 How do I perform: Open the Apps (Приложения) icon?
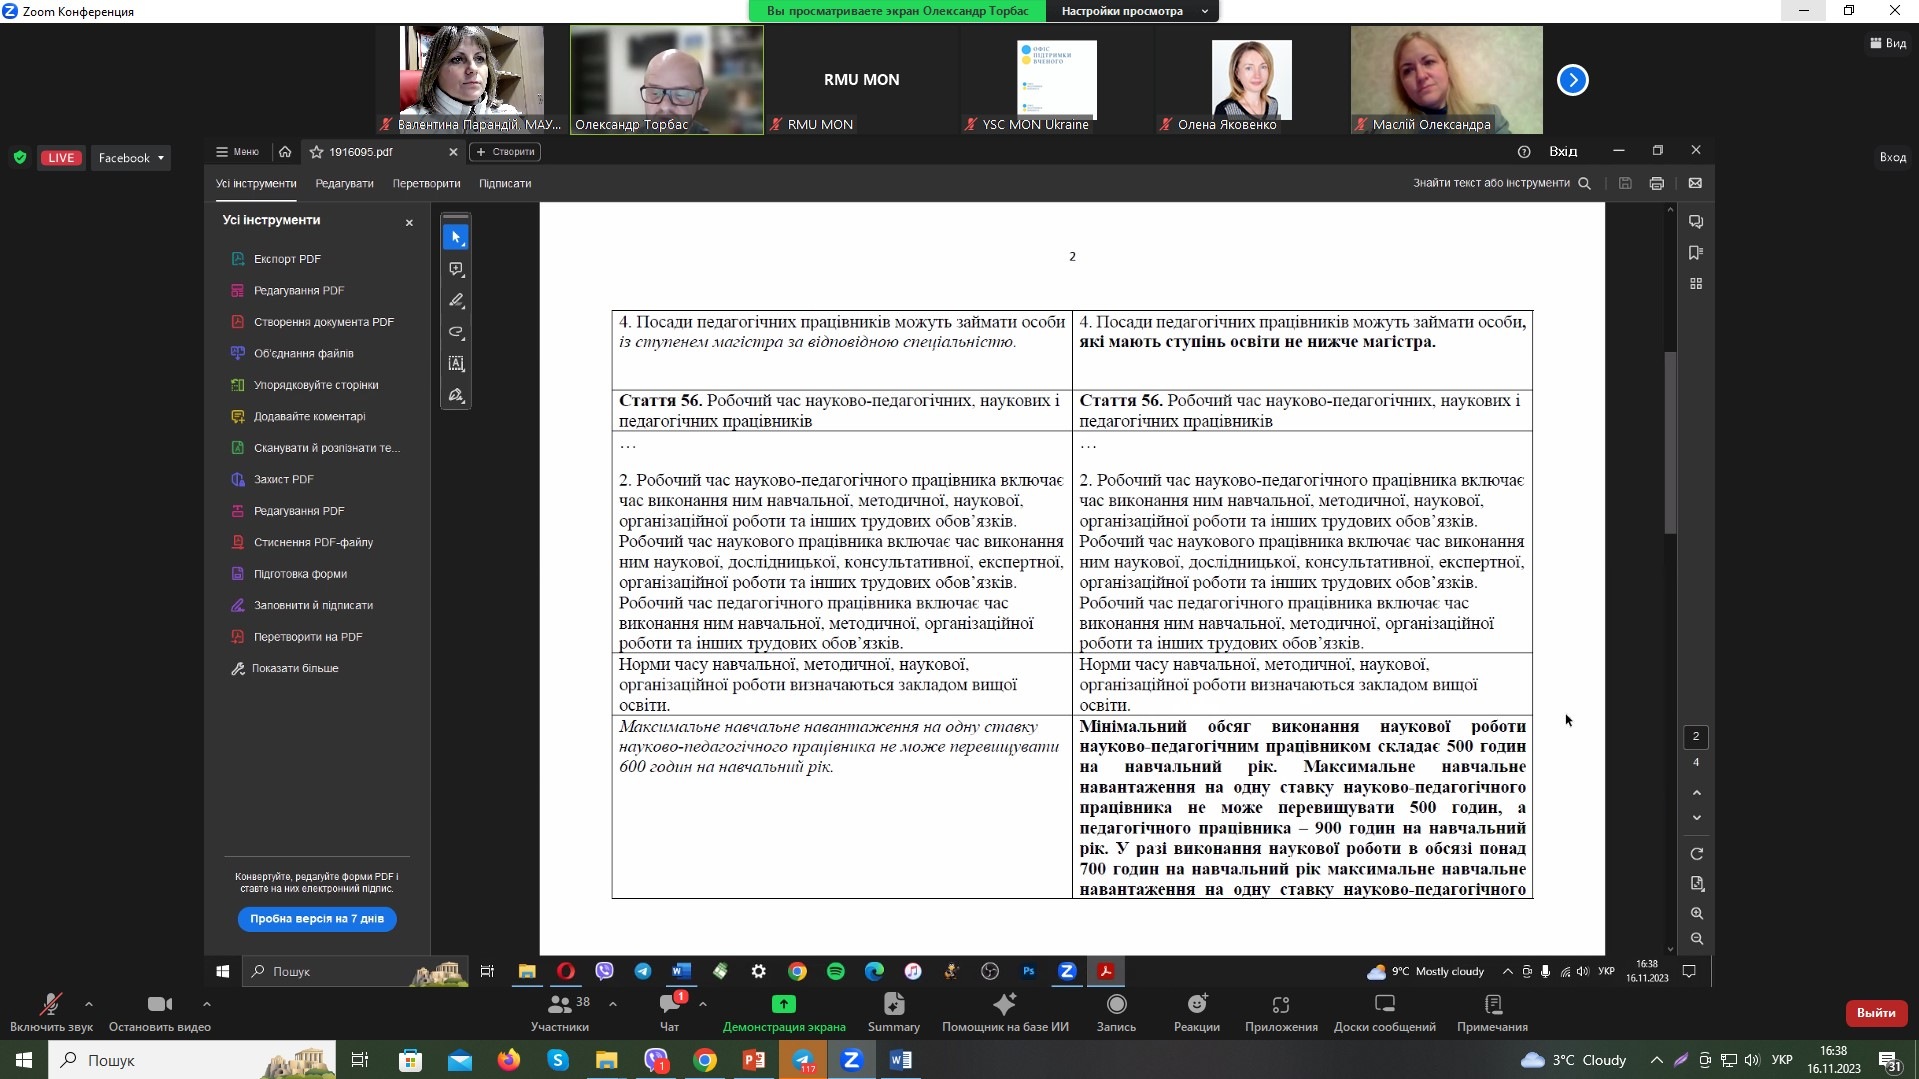coord(1280,1005)
